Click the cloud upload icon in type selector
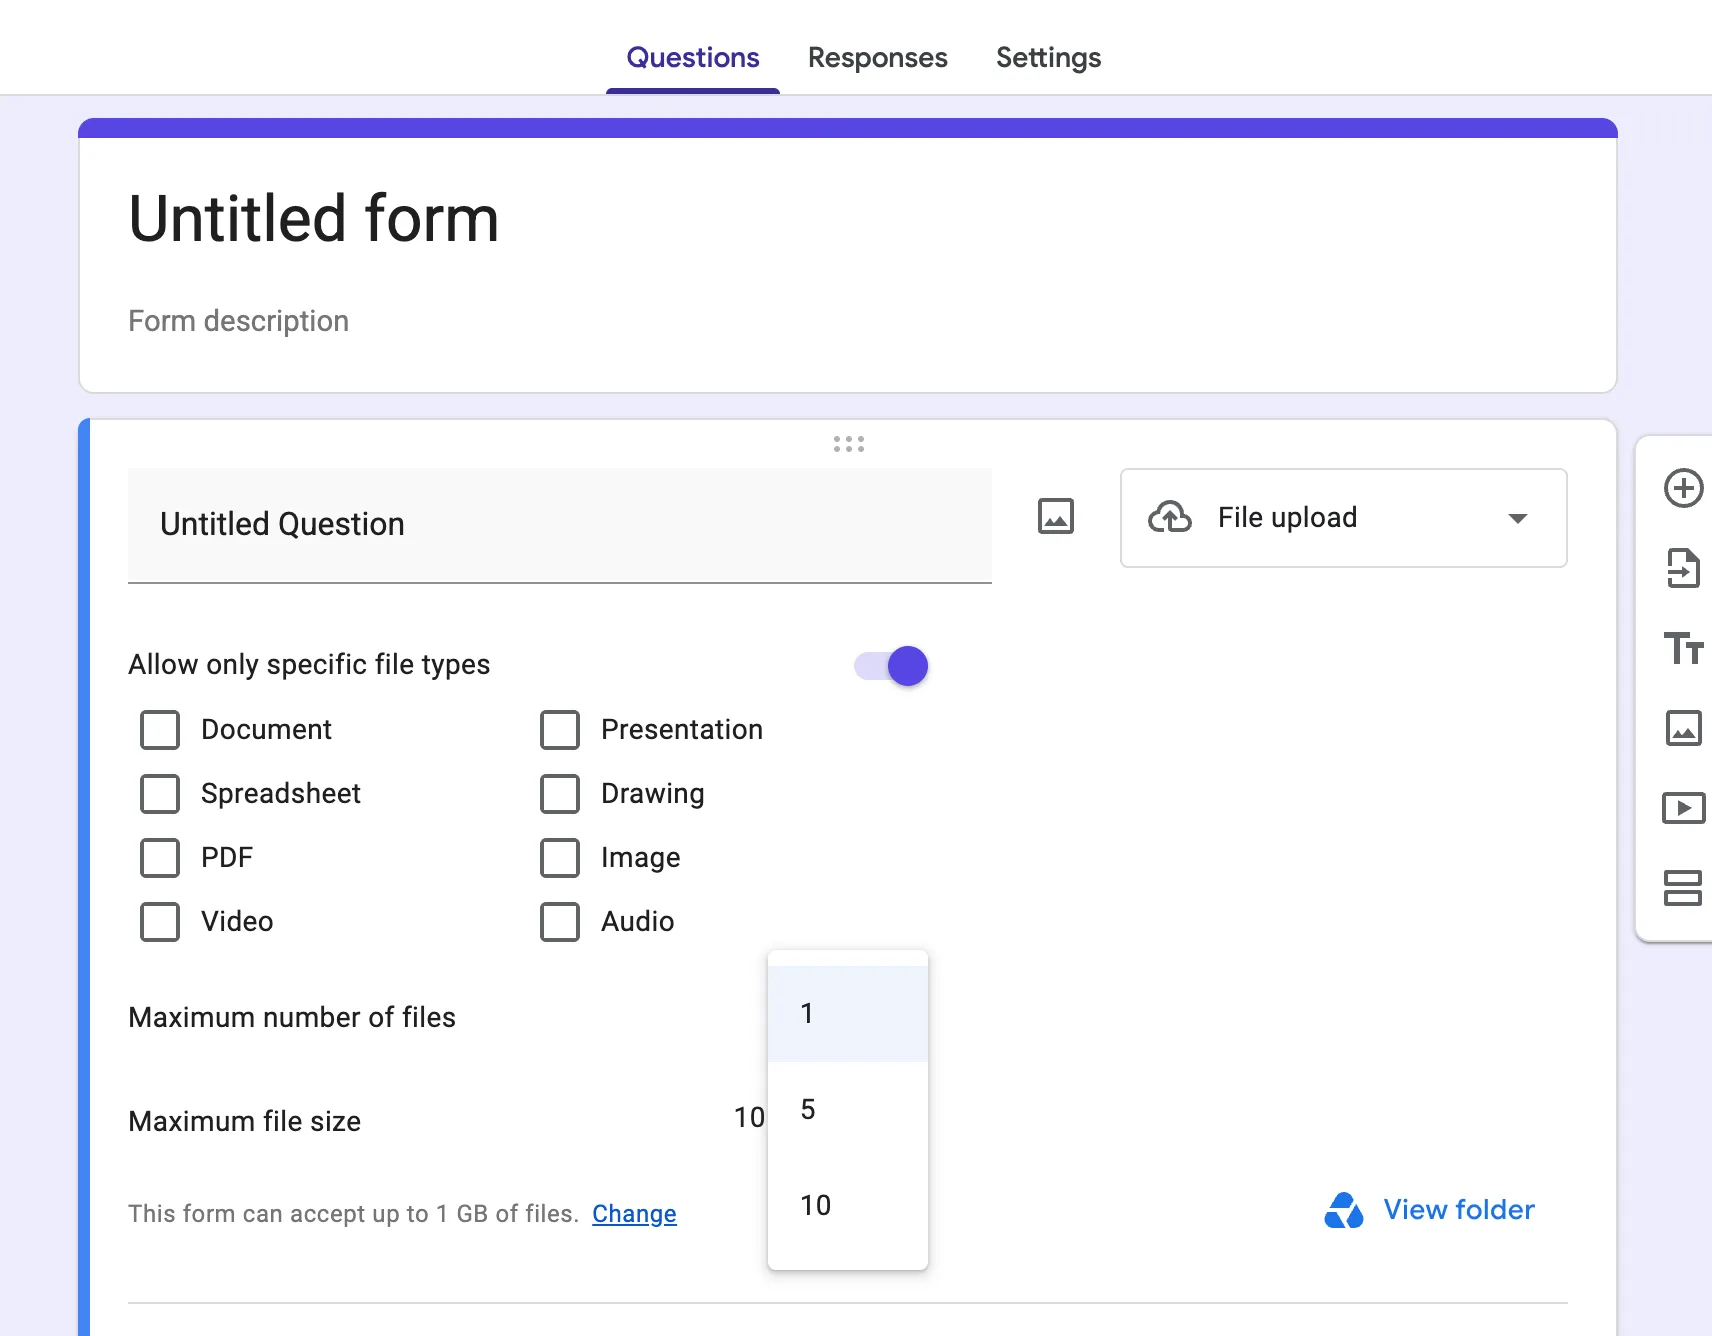This screenshot has width=1712, height=1336. (1170, 517)
